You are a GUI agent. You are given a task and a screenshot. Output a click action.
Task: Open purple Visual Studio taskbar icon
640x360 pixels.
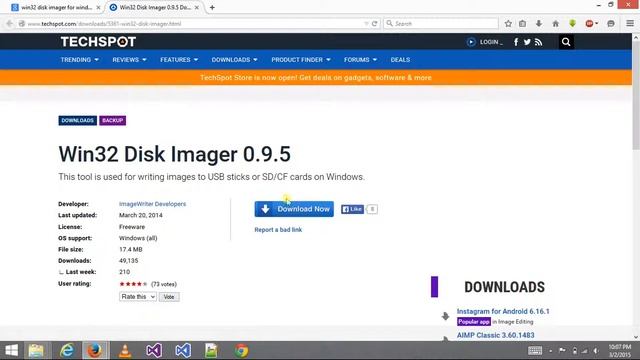point(154,351)
